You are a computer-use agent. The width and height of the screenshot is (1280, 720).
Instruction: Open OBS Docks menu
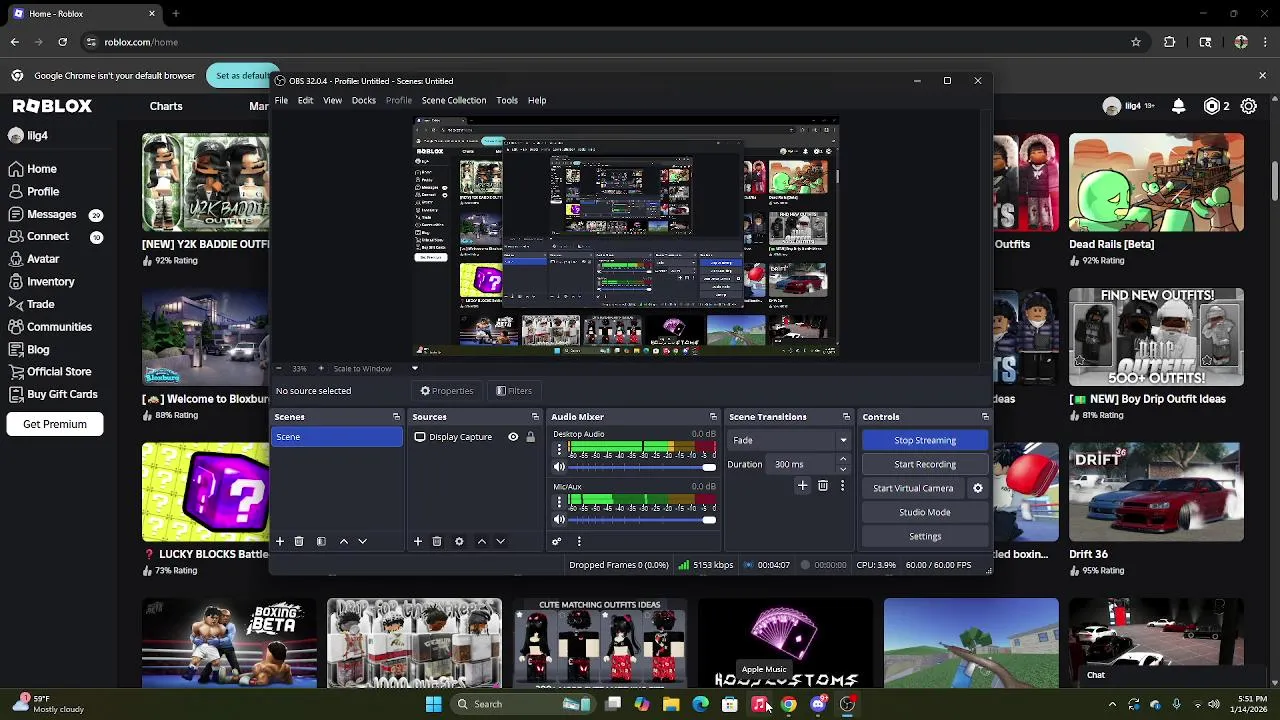point(364,100)
